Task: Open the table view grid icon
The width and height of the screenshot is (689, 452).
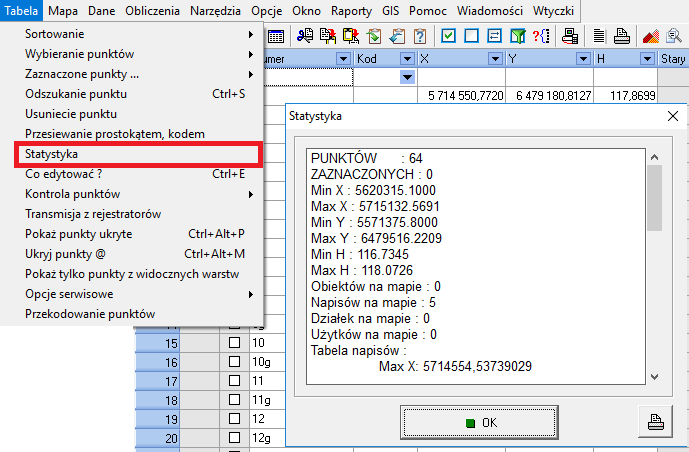Action: coord(276,36)
